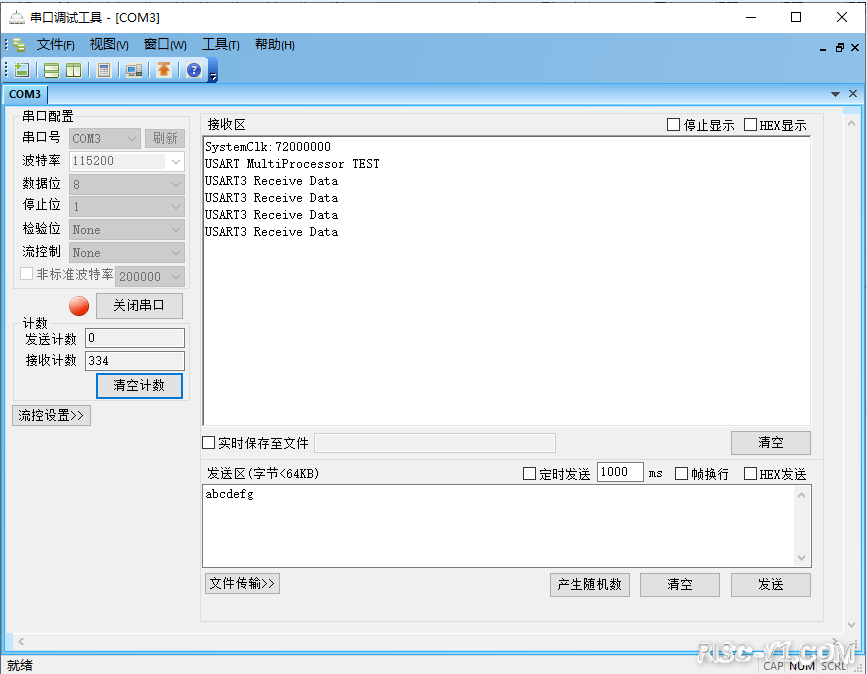Viewport: 867px width, 674px height.
Task: Open the 工具(T) menu
Action: [x=220, y=45]
